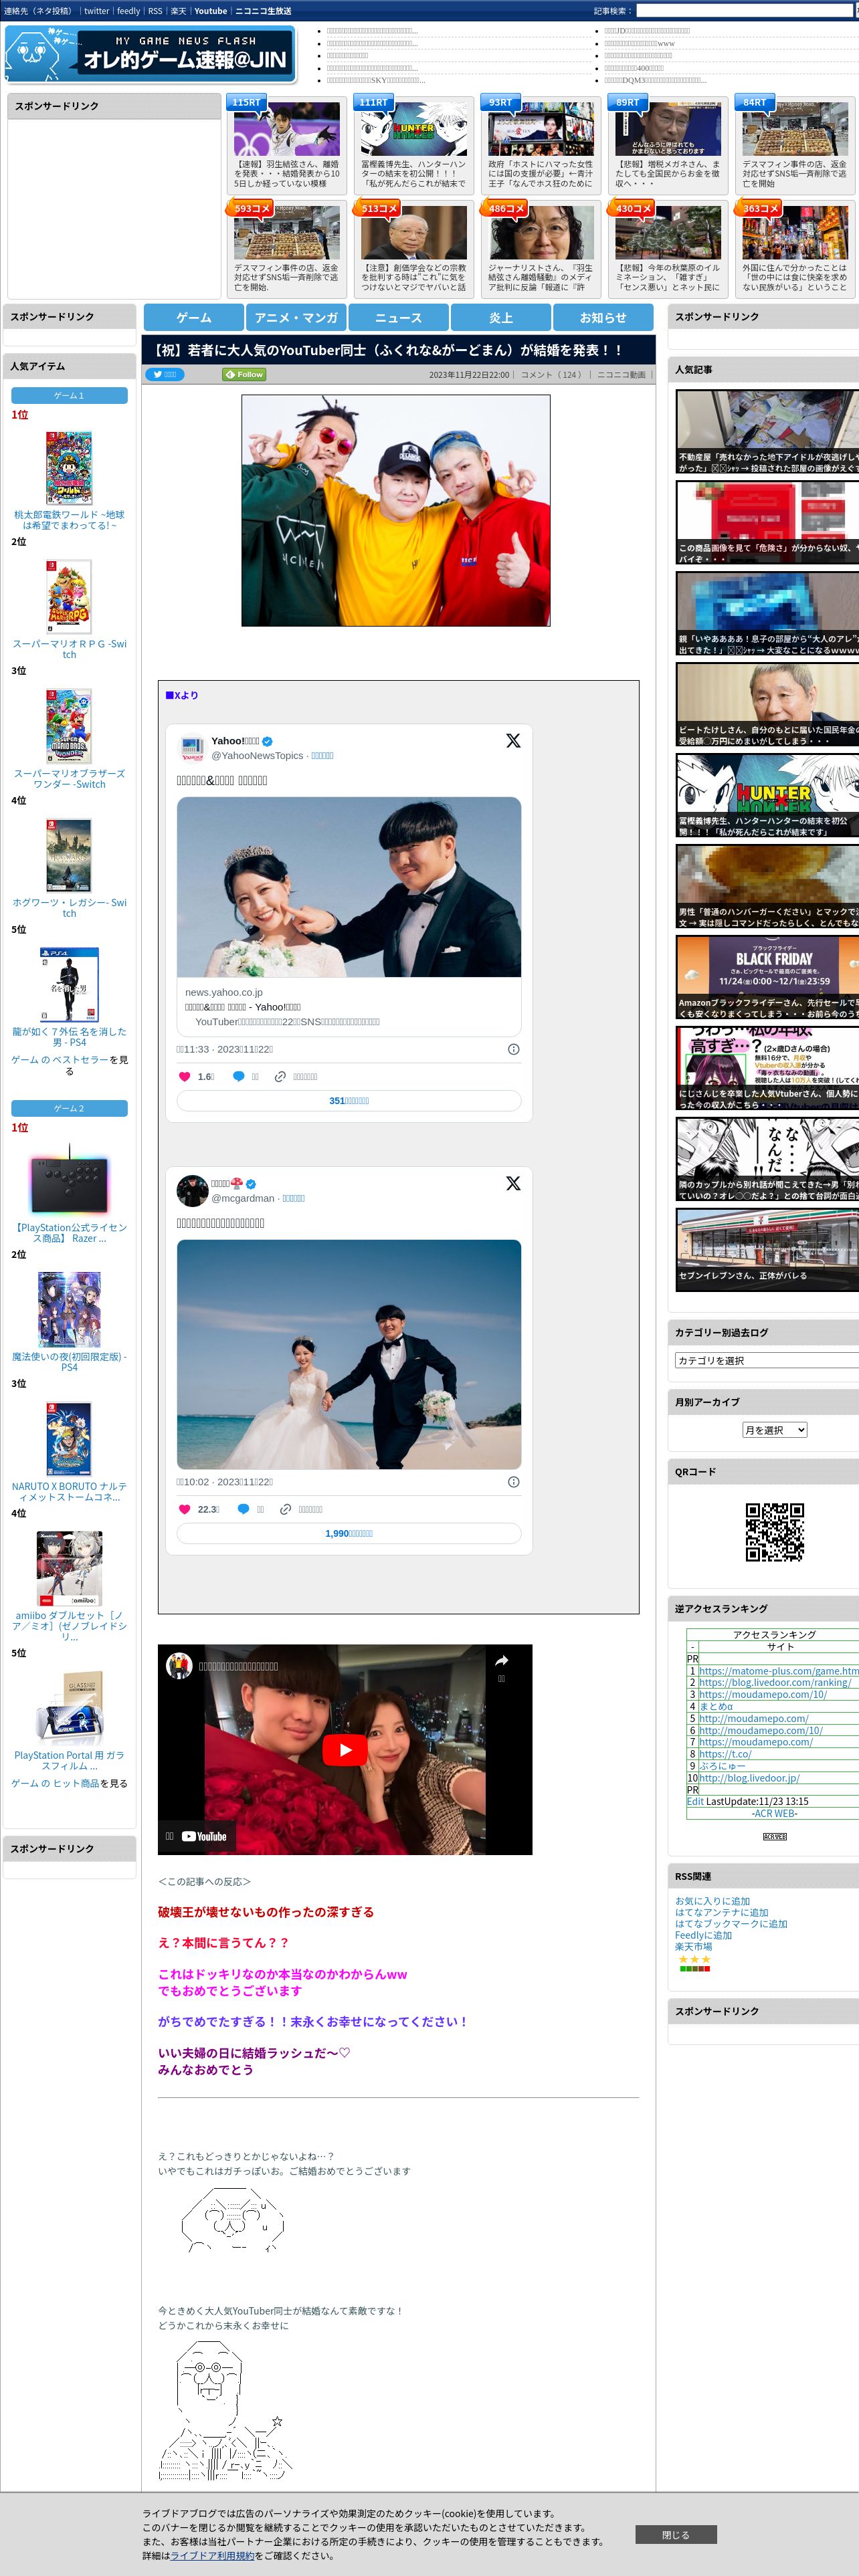
Task: Click the X logo on the @mcgardman tweet
Action: click(x=513, y=1183)
